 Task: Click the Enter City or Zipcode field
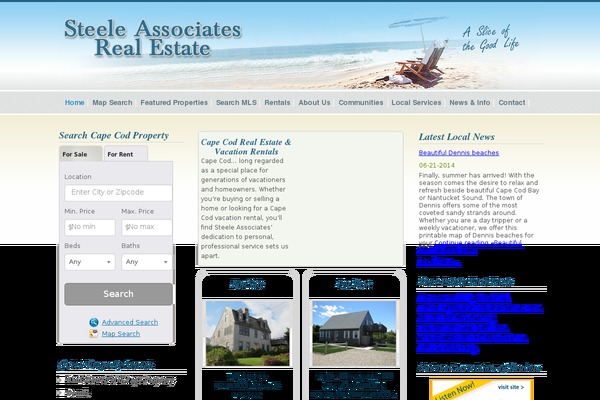click(x=118, y=193)
